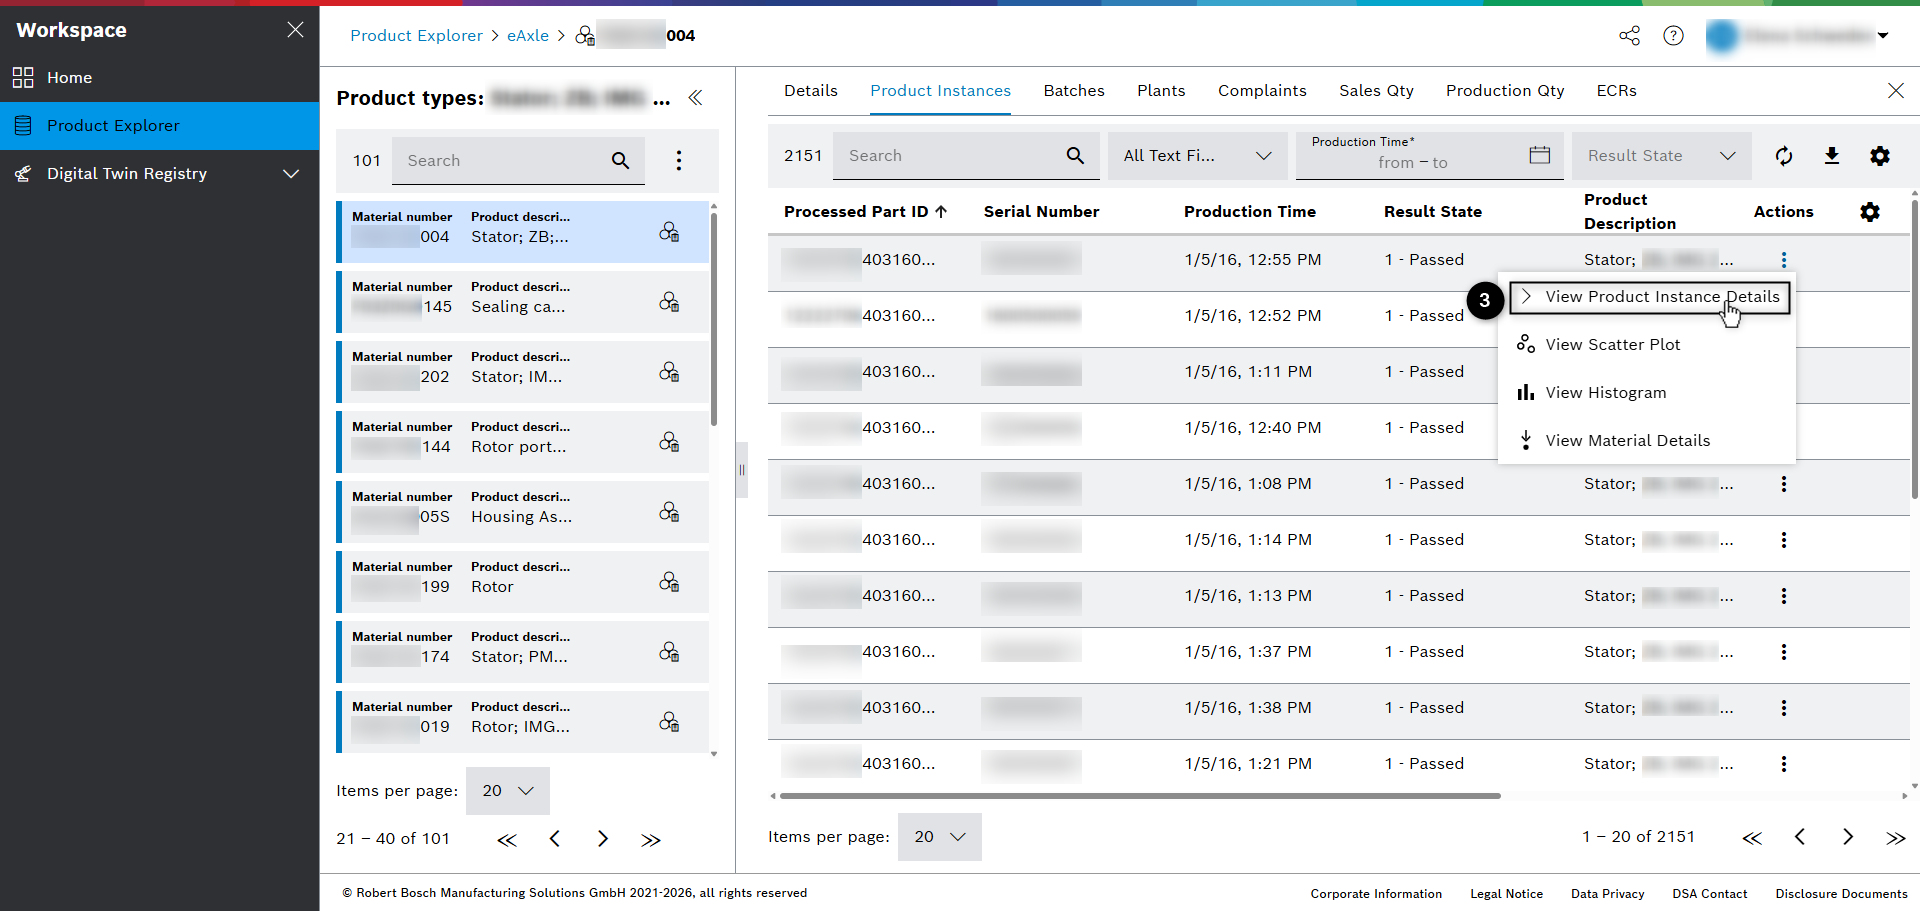The image size is (1920, 911).
Task: Open the Production Time calendar picker
Action: tap(1540, 155)
